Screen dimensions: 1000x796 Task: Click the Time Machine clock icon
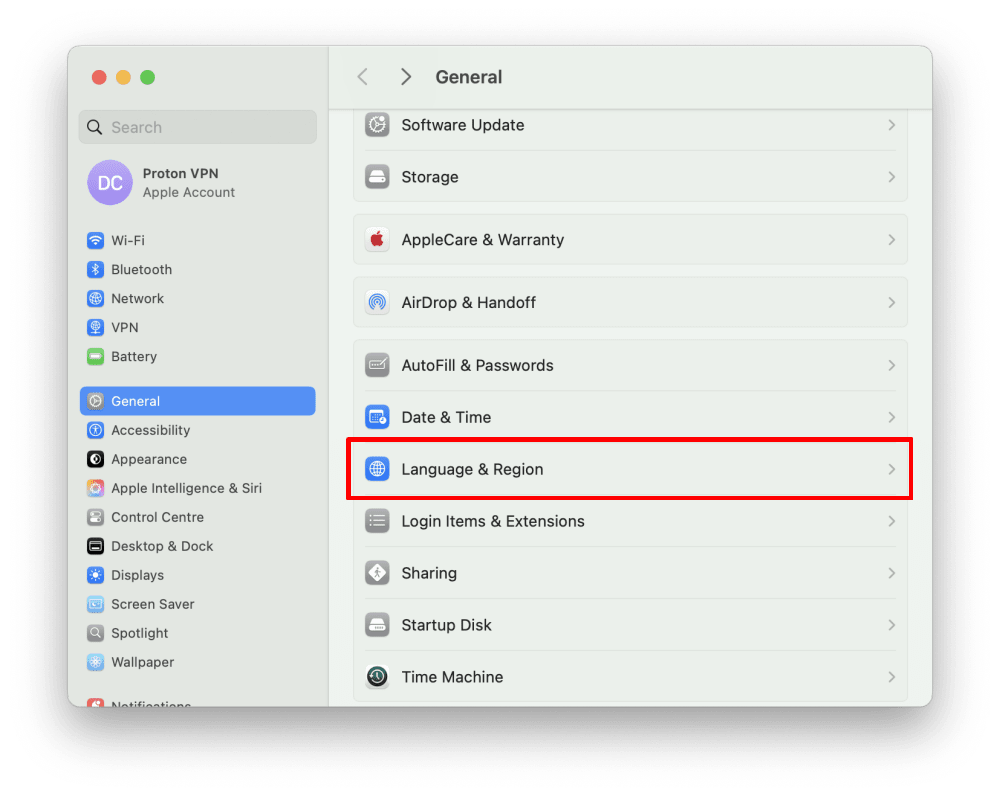click(x=378, y=677)
